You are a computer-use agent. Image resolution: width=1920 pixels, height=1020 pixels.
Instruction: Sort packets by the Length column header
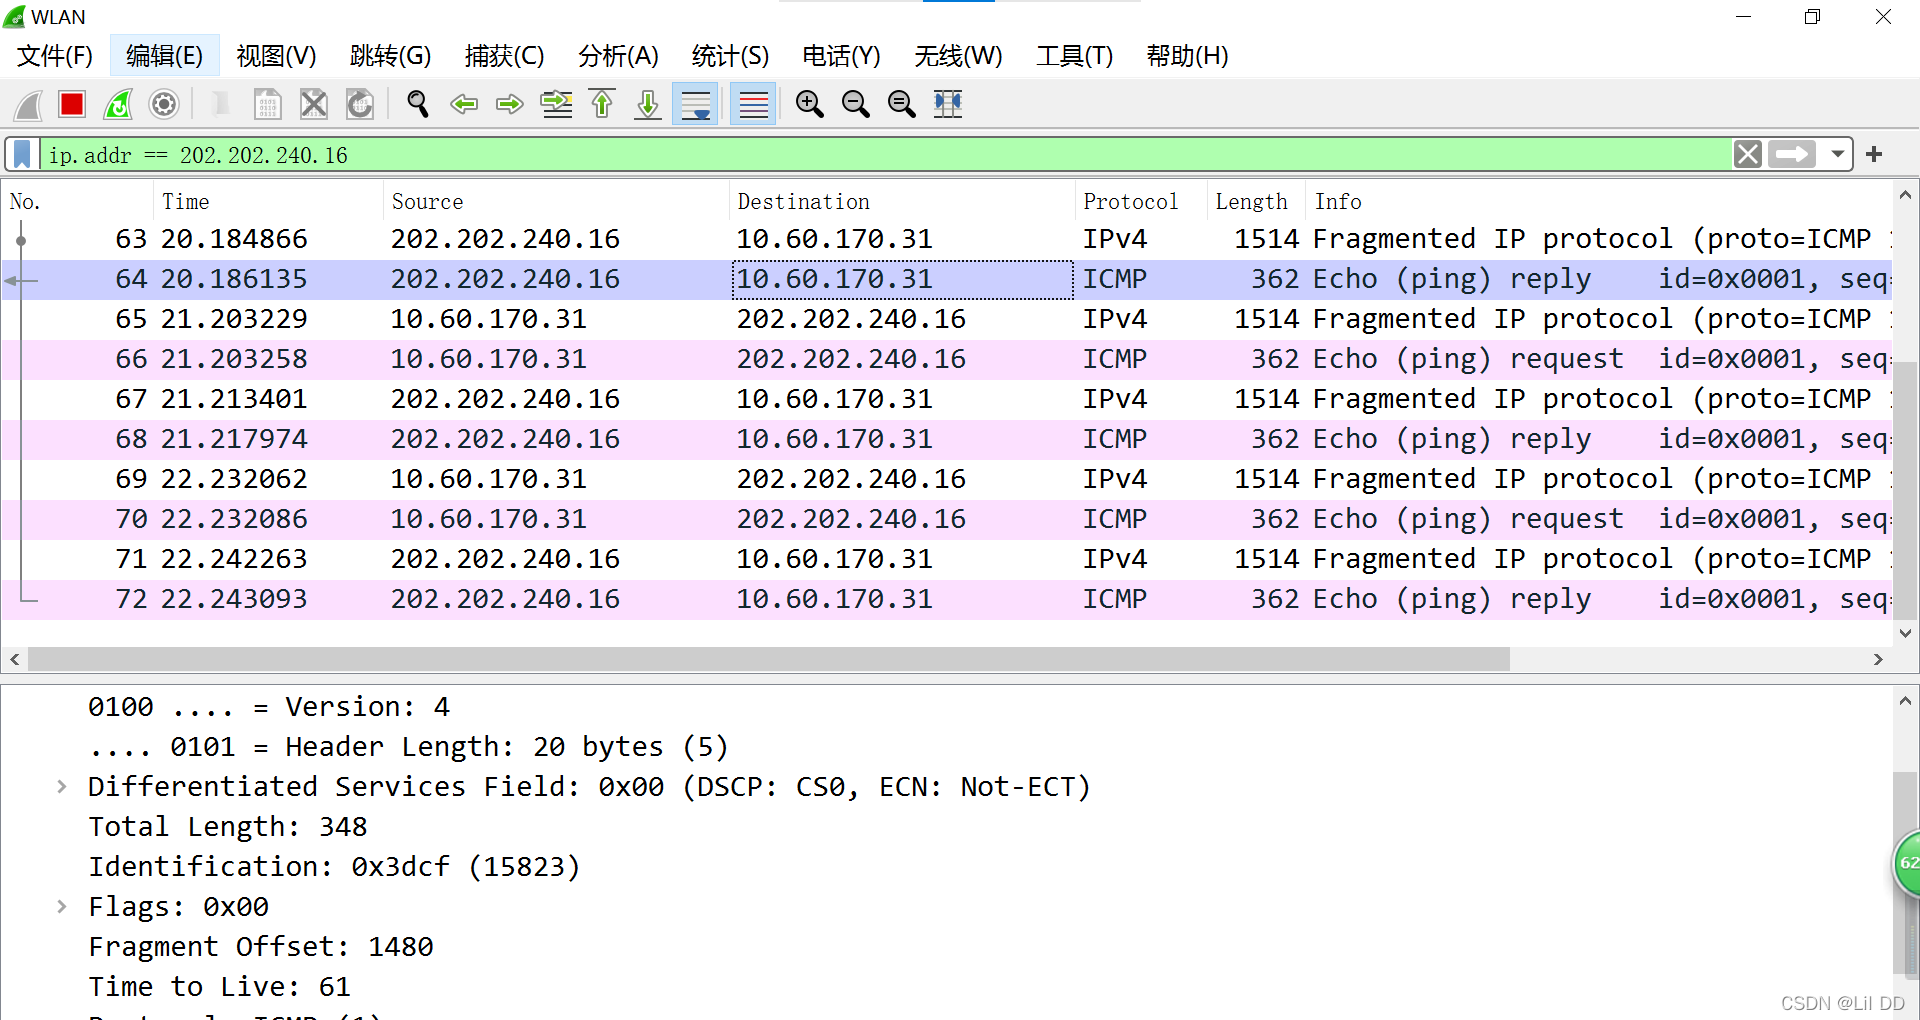[x=1256, y=202]
